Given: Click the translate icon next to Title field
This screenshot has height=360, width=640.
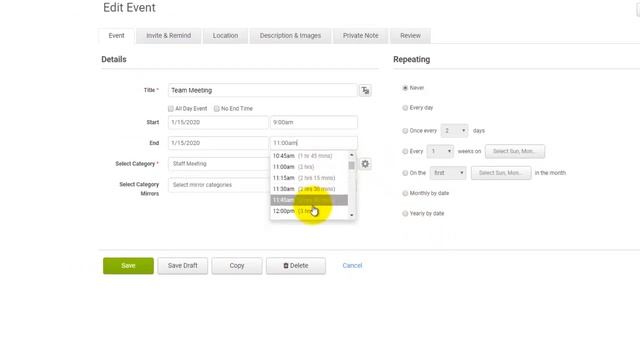Looking at the screenshot, I should click(x=365, y=91).
